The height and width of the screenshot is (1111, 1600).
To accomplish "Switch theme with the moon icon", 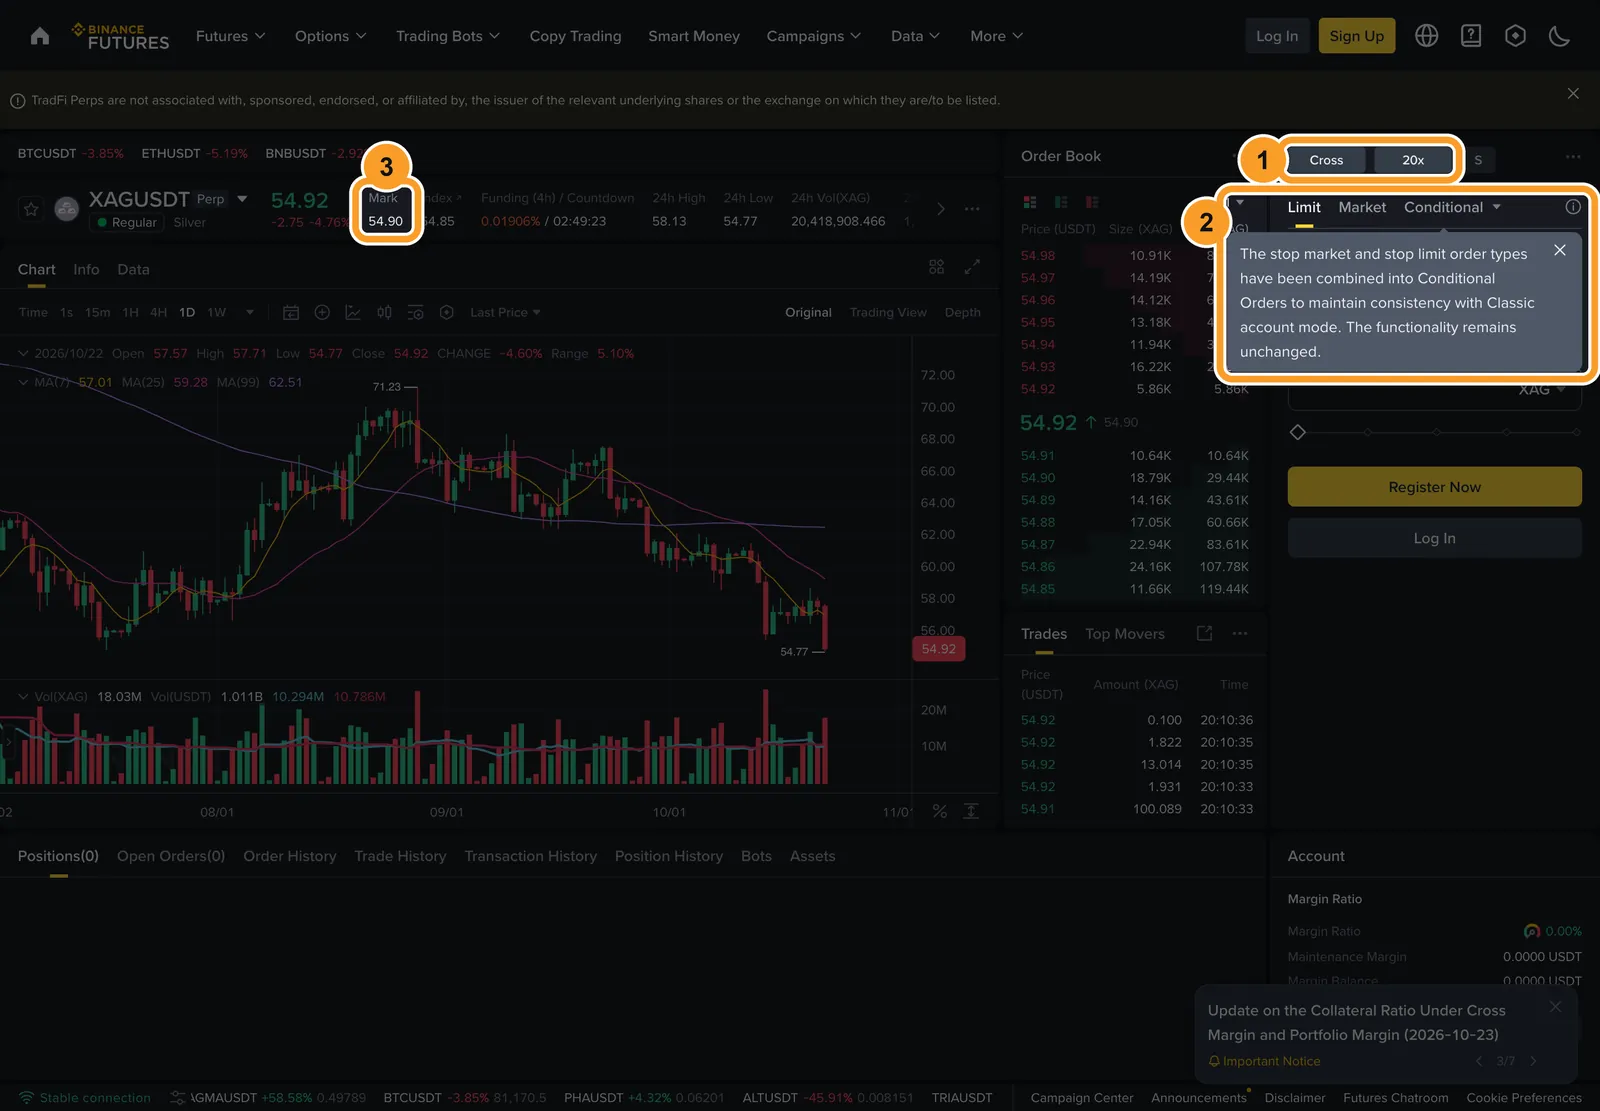I will [x=1559, y=36].
